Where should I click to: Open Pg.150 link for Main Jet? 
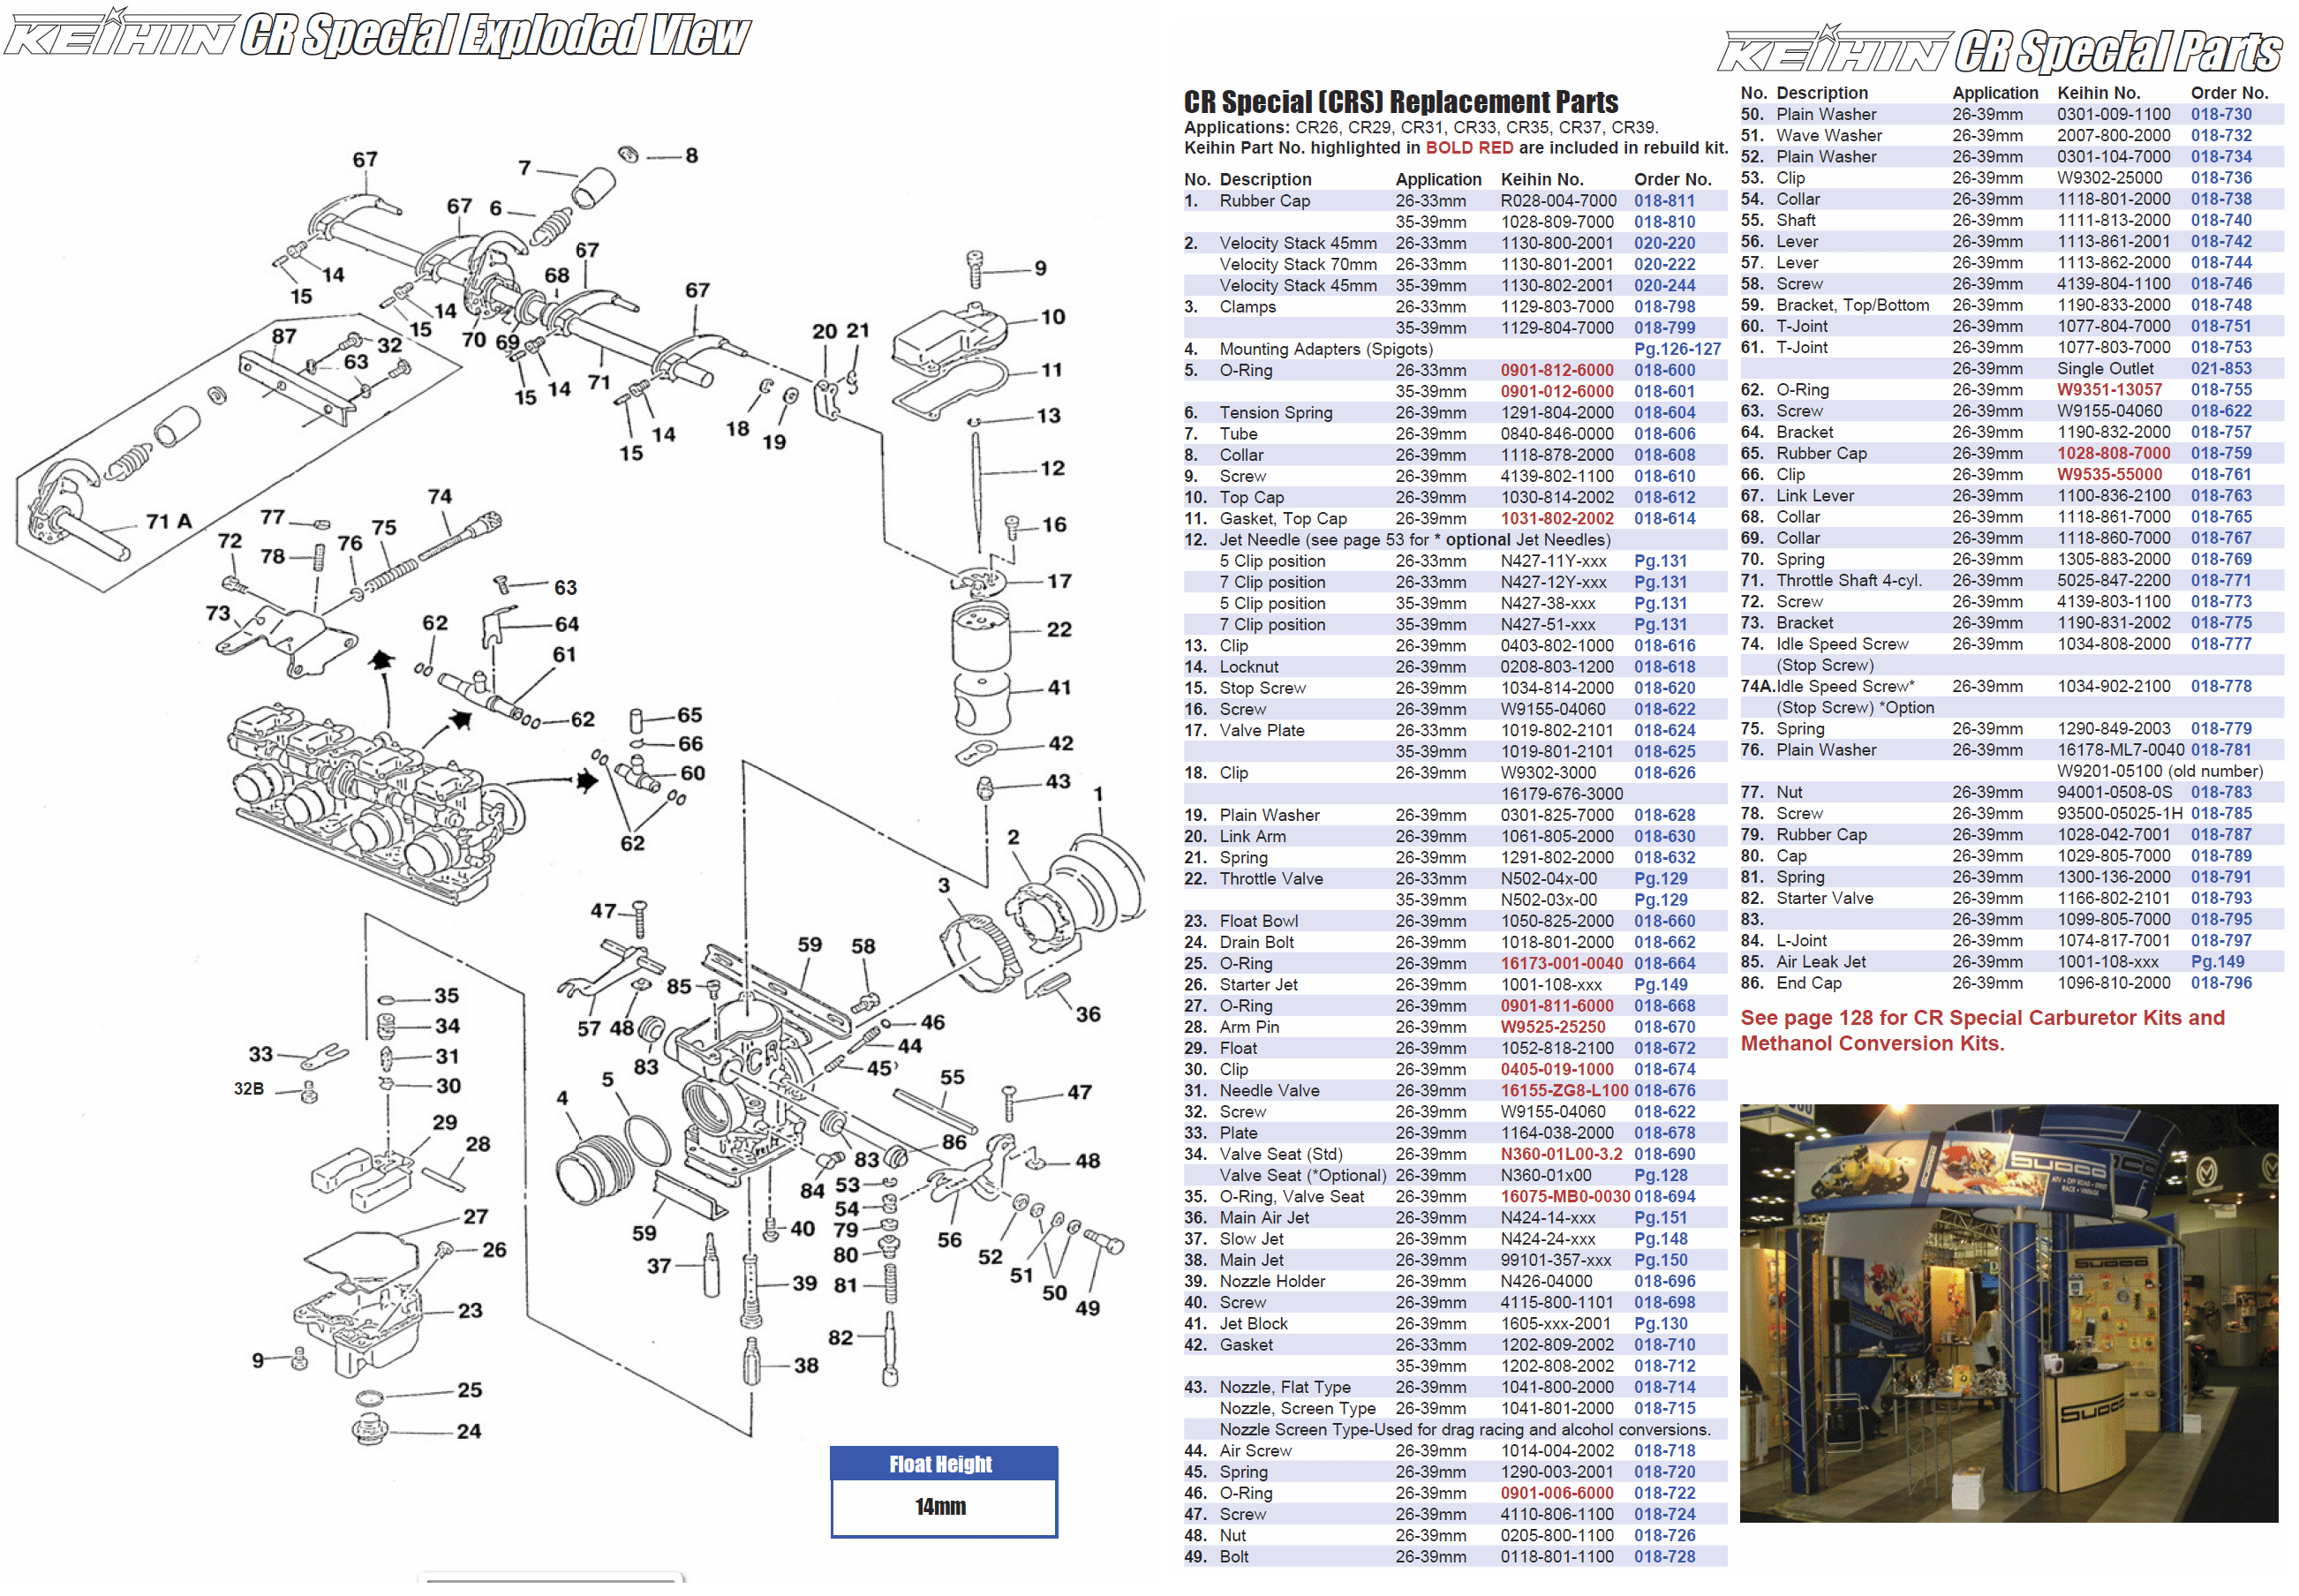click(1660, 1260)
